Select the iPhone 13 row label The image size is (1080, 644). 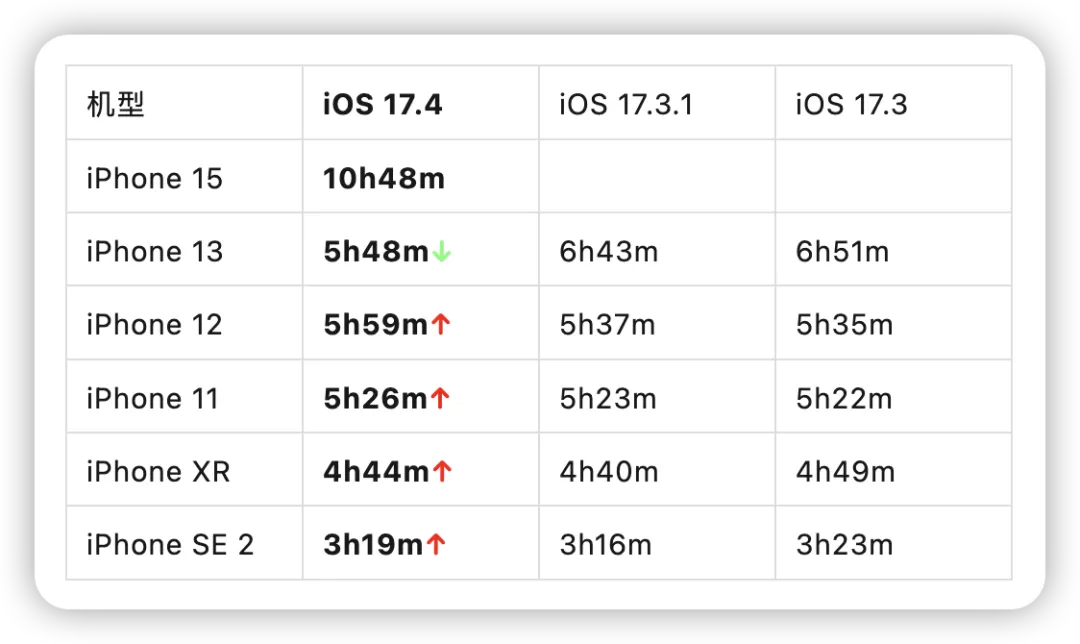coord(154,252)
